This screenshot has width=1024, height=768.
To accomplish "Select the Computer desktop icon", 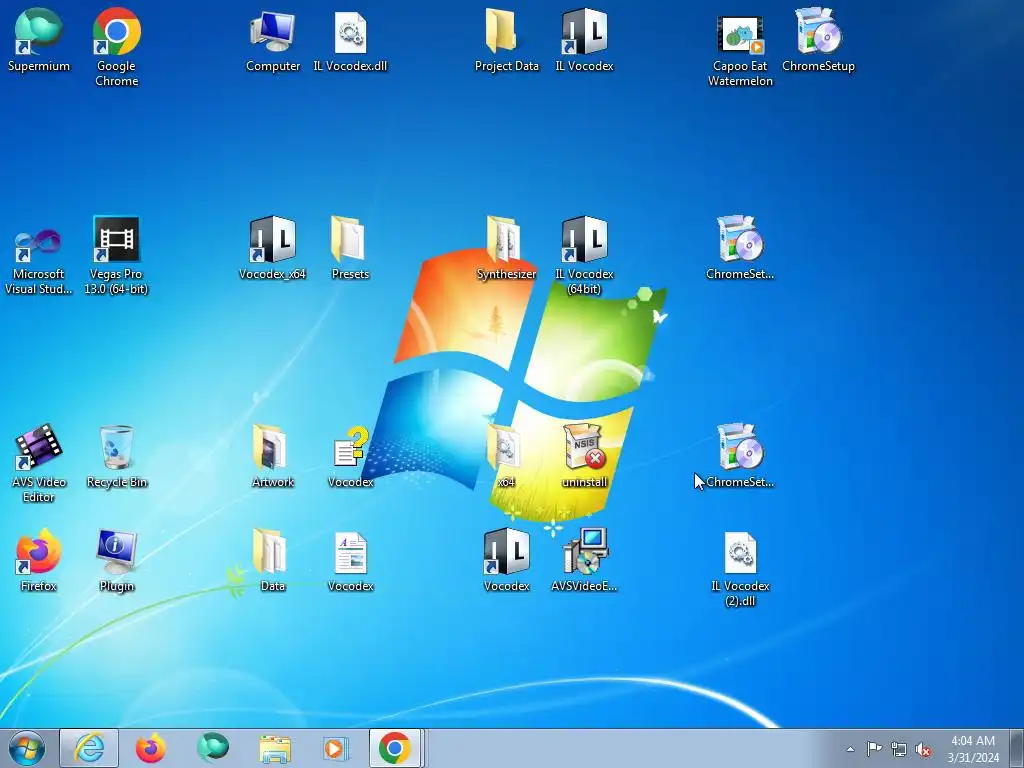I will click(273, 39).
